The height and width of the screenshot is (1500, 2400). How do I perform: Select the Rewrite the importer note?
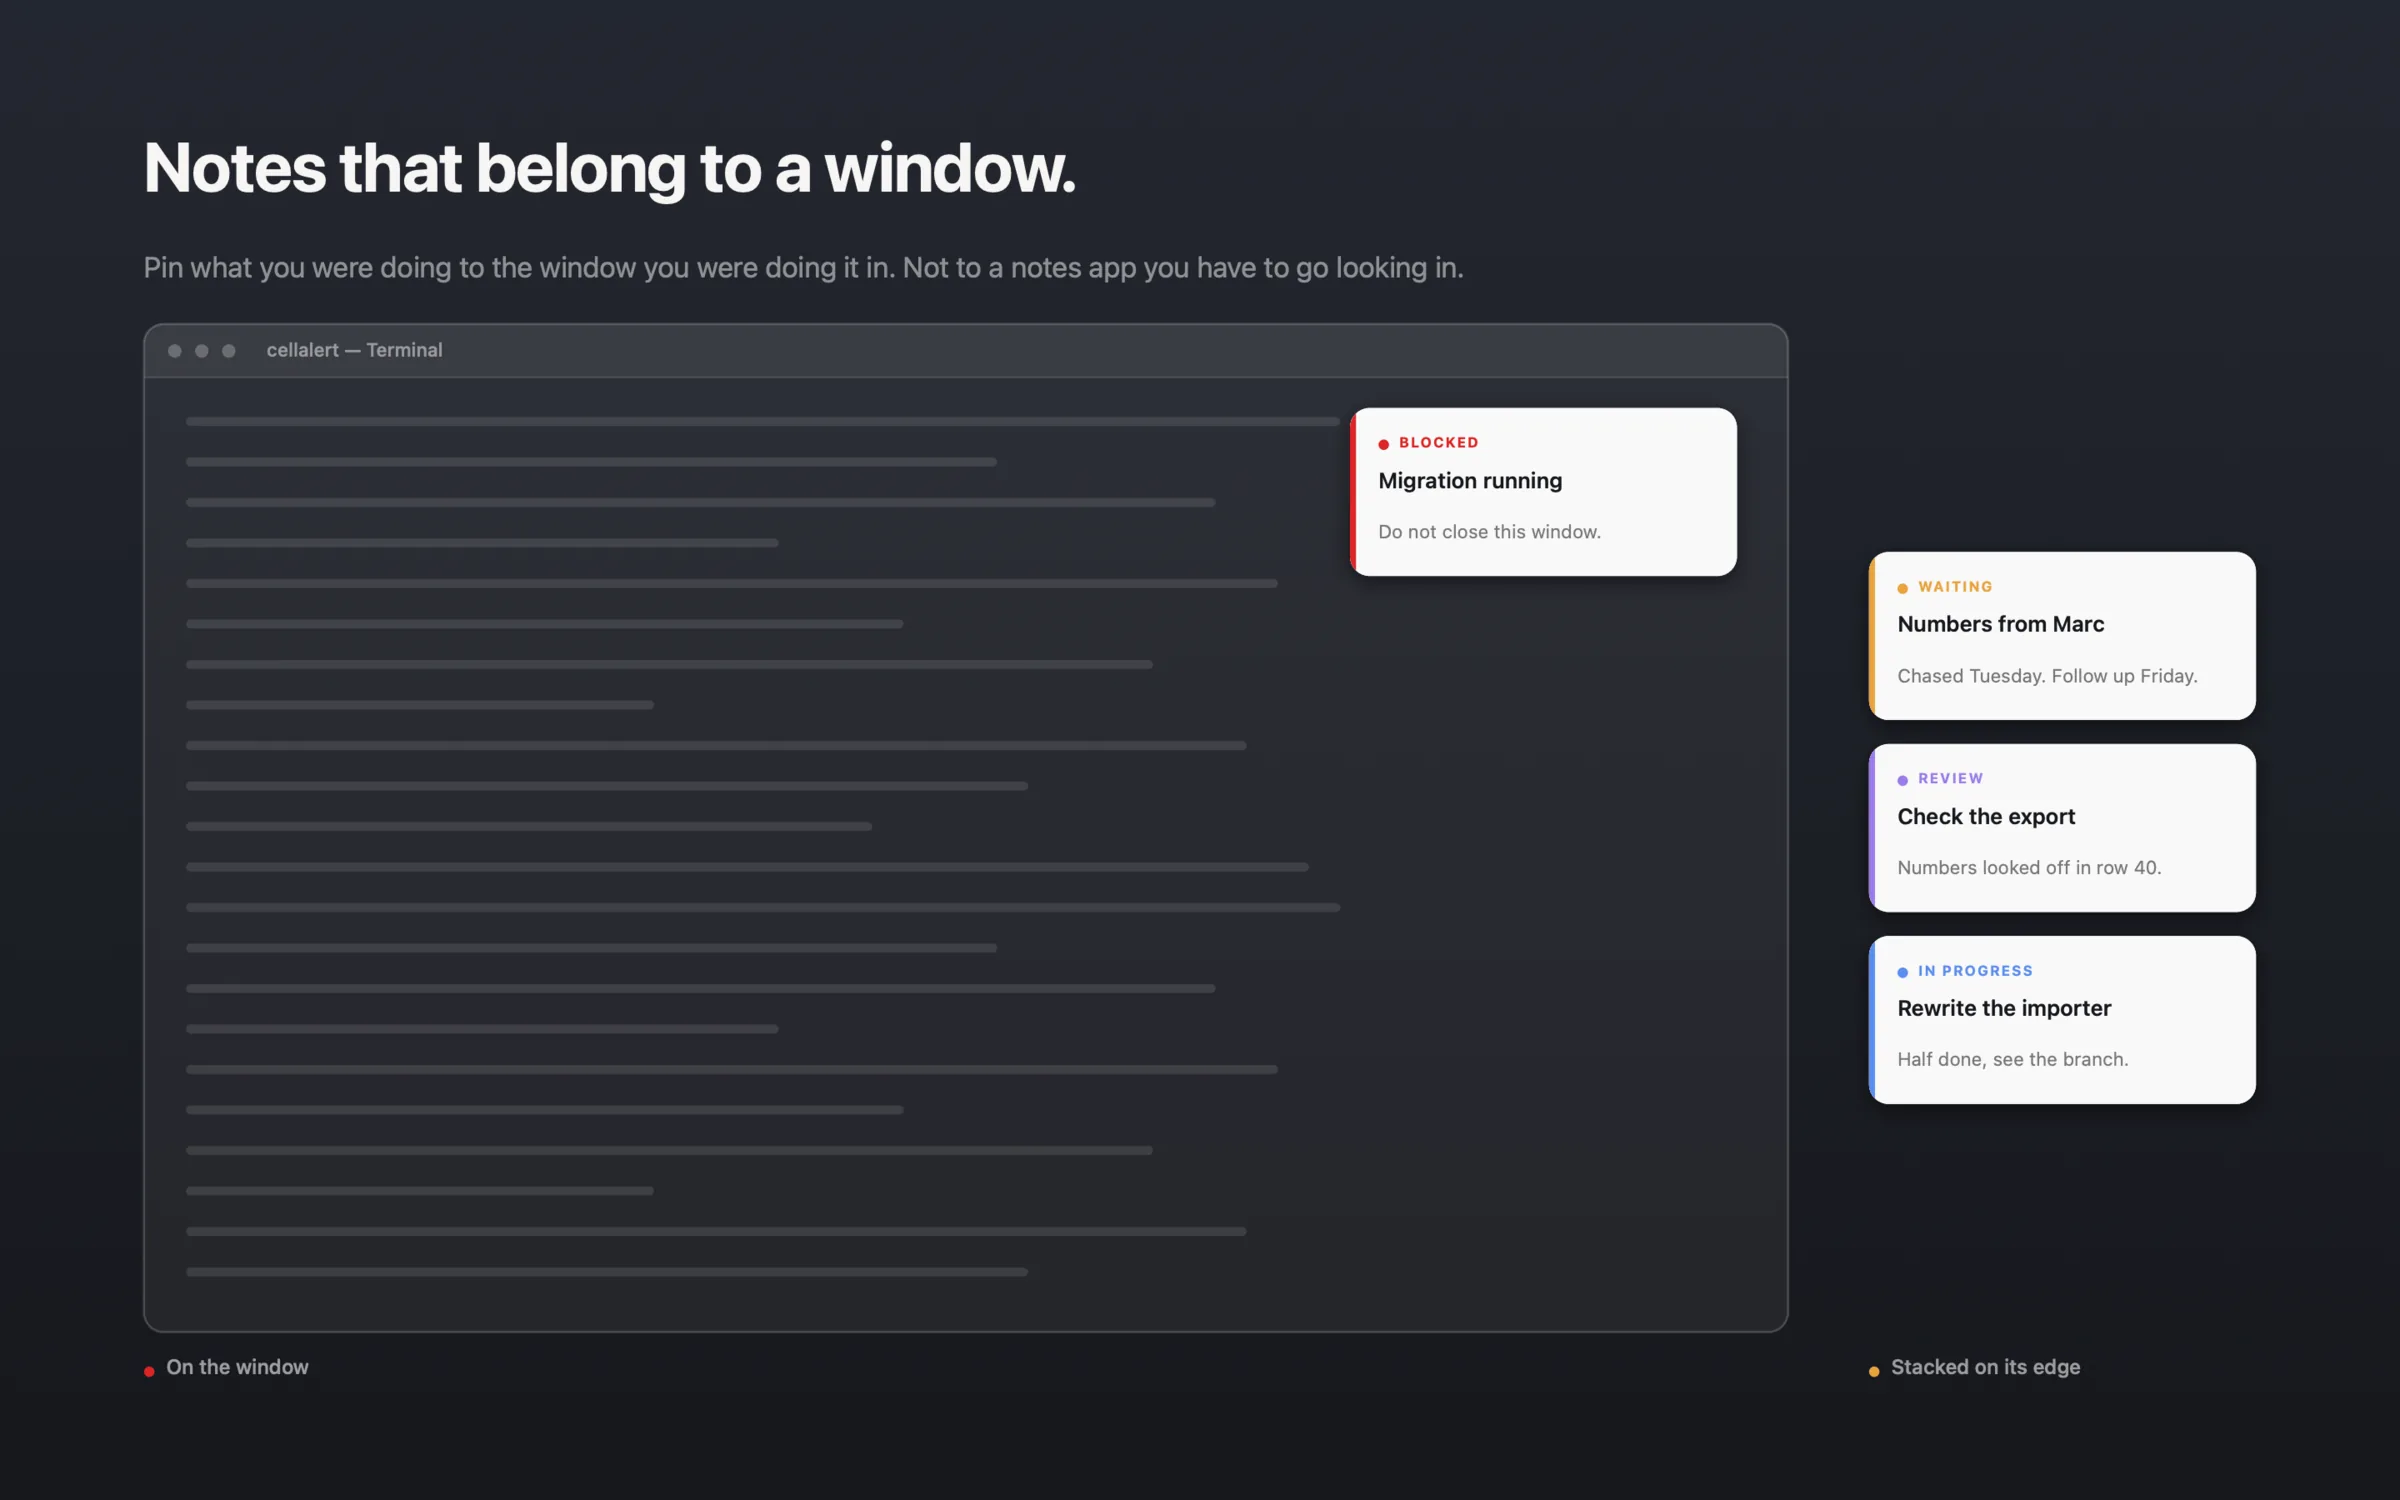point(2062,1019)
